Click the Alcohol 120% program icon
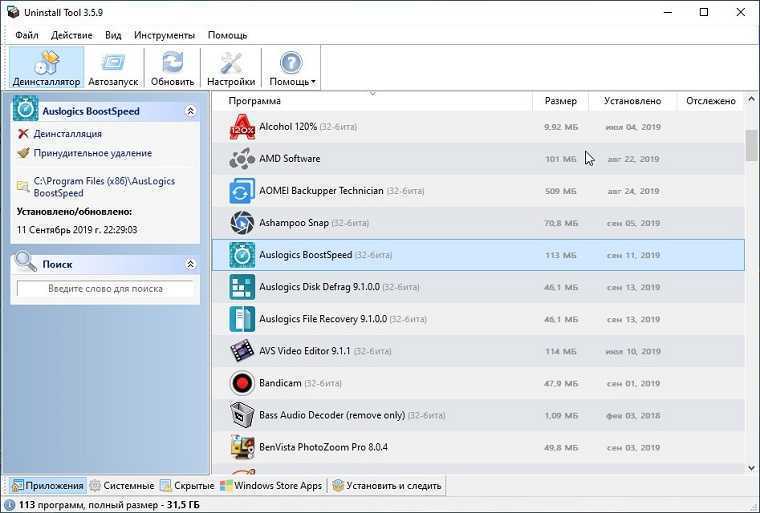Image resolution: width=760 pixels, height=513 pixels. 242,127
